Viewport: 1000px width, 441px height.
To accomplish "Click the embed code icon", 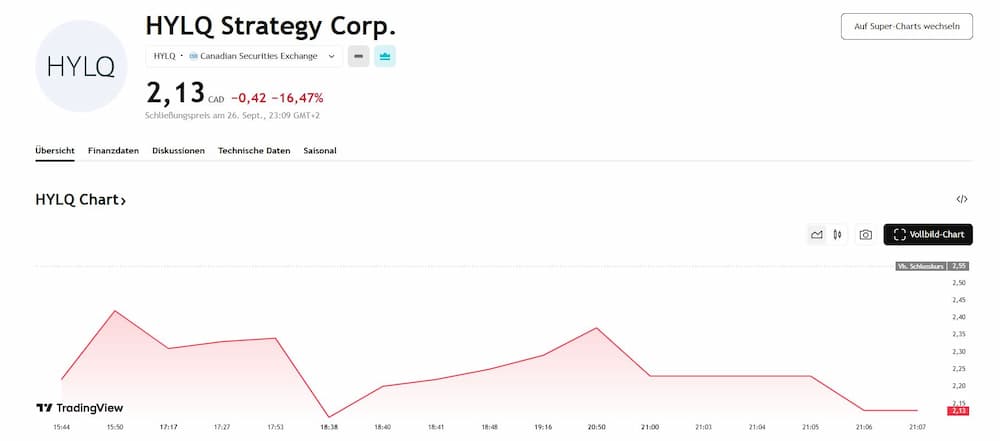I will tap(962, 199).
